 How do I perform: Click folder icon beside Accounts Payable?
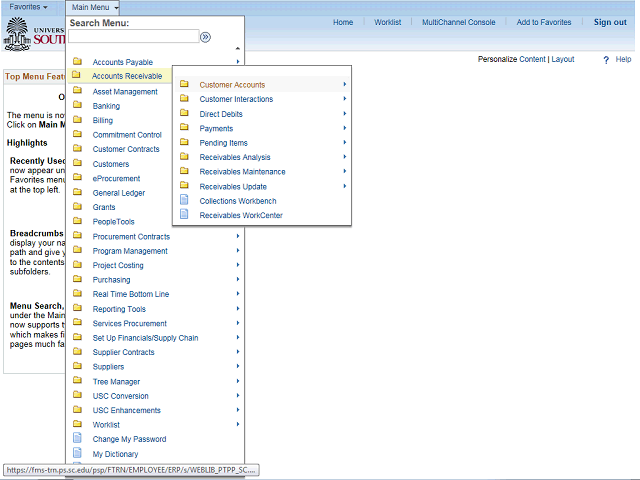[x=78, y=62]
